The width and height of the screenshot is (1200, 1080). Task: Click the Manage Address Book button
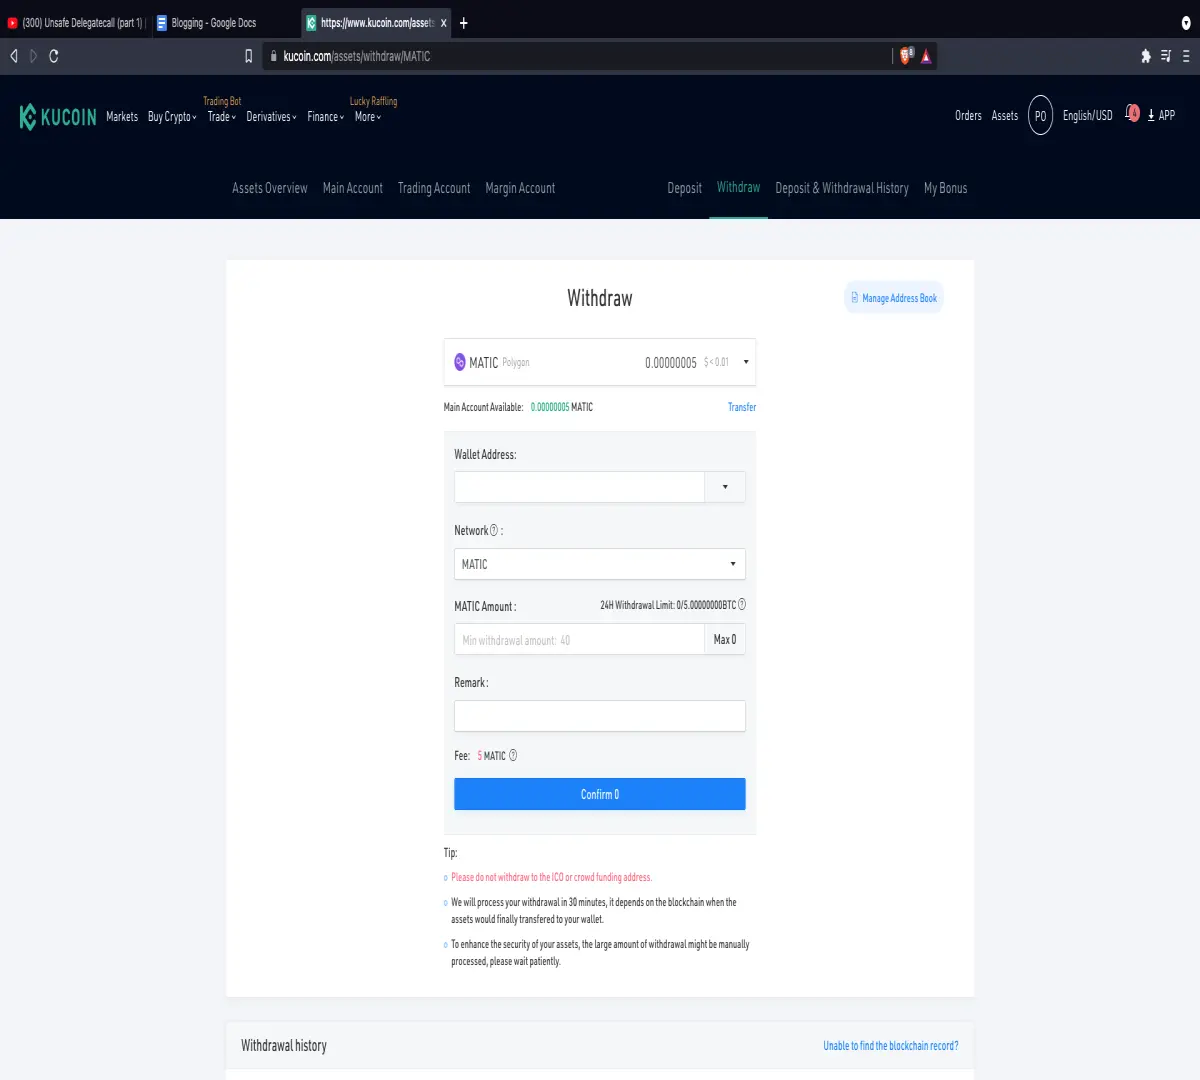point(894,298)
